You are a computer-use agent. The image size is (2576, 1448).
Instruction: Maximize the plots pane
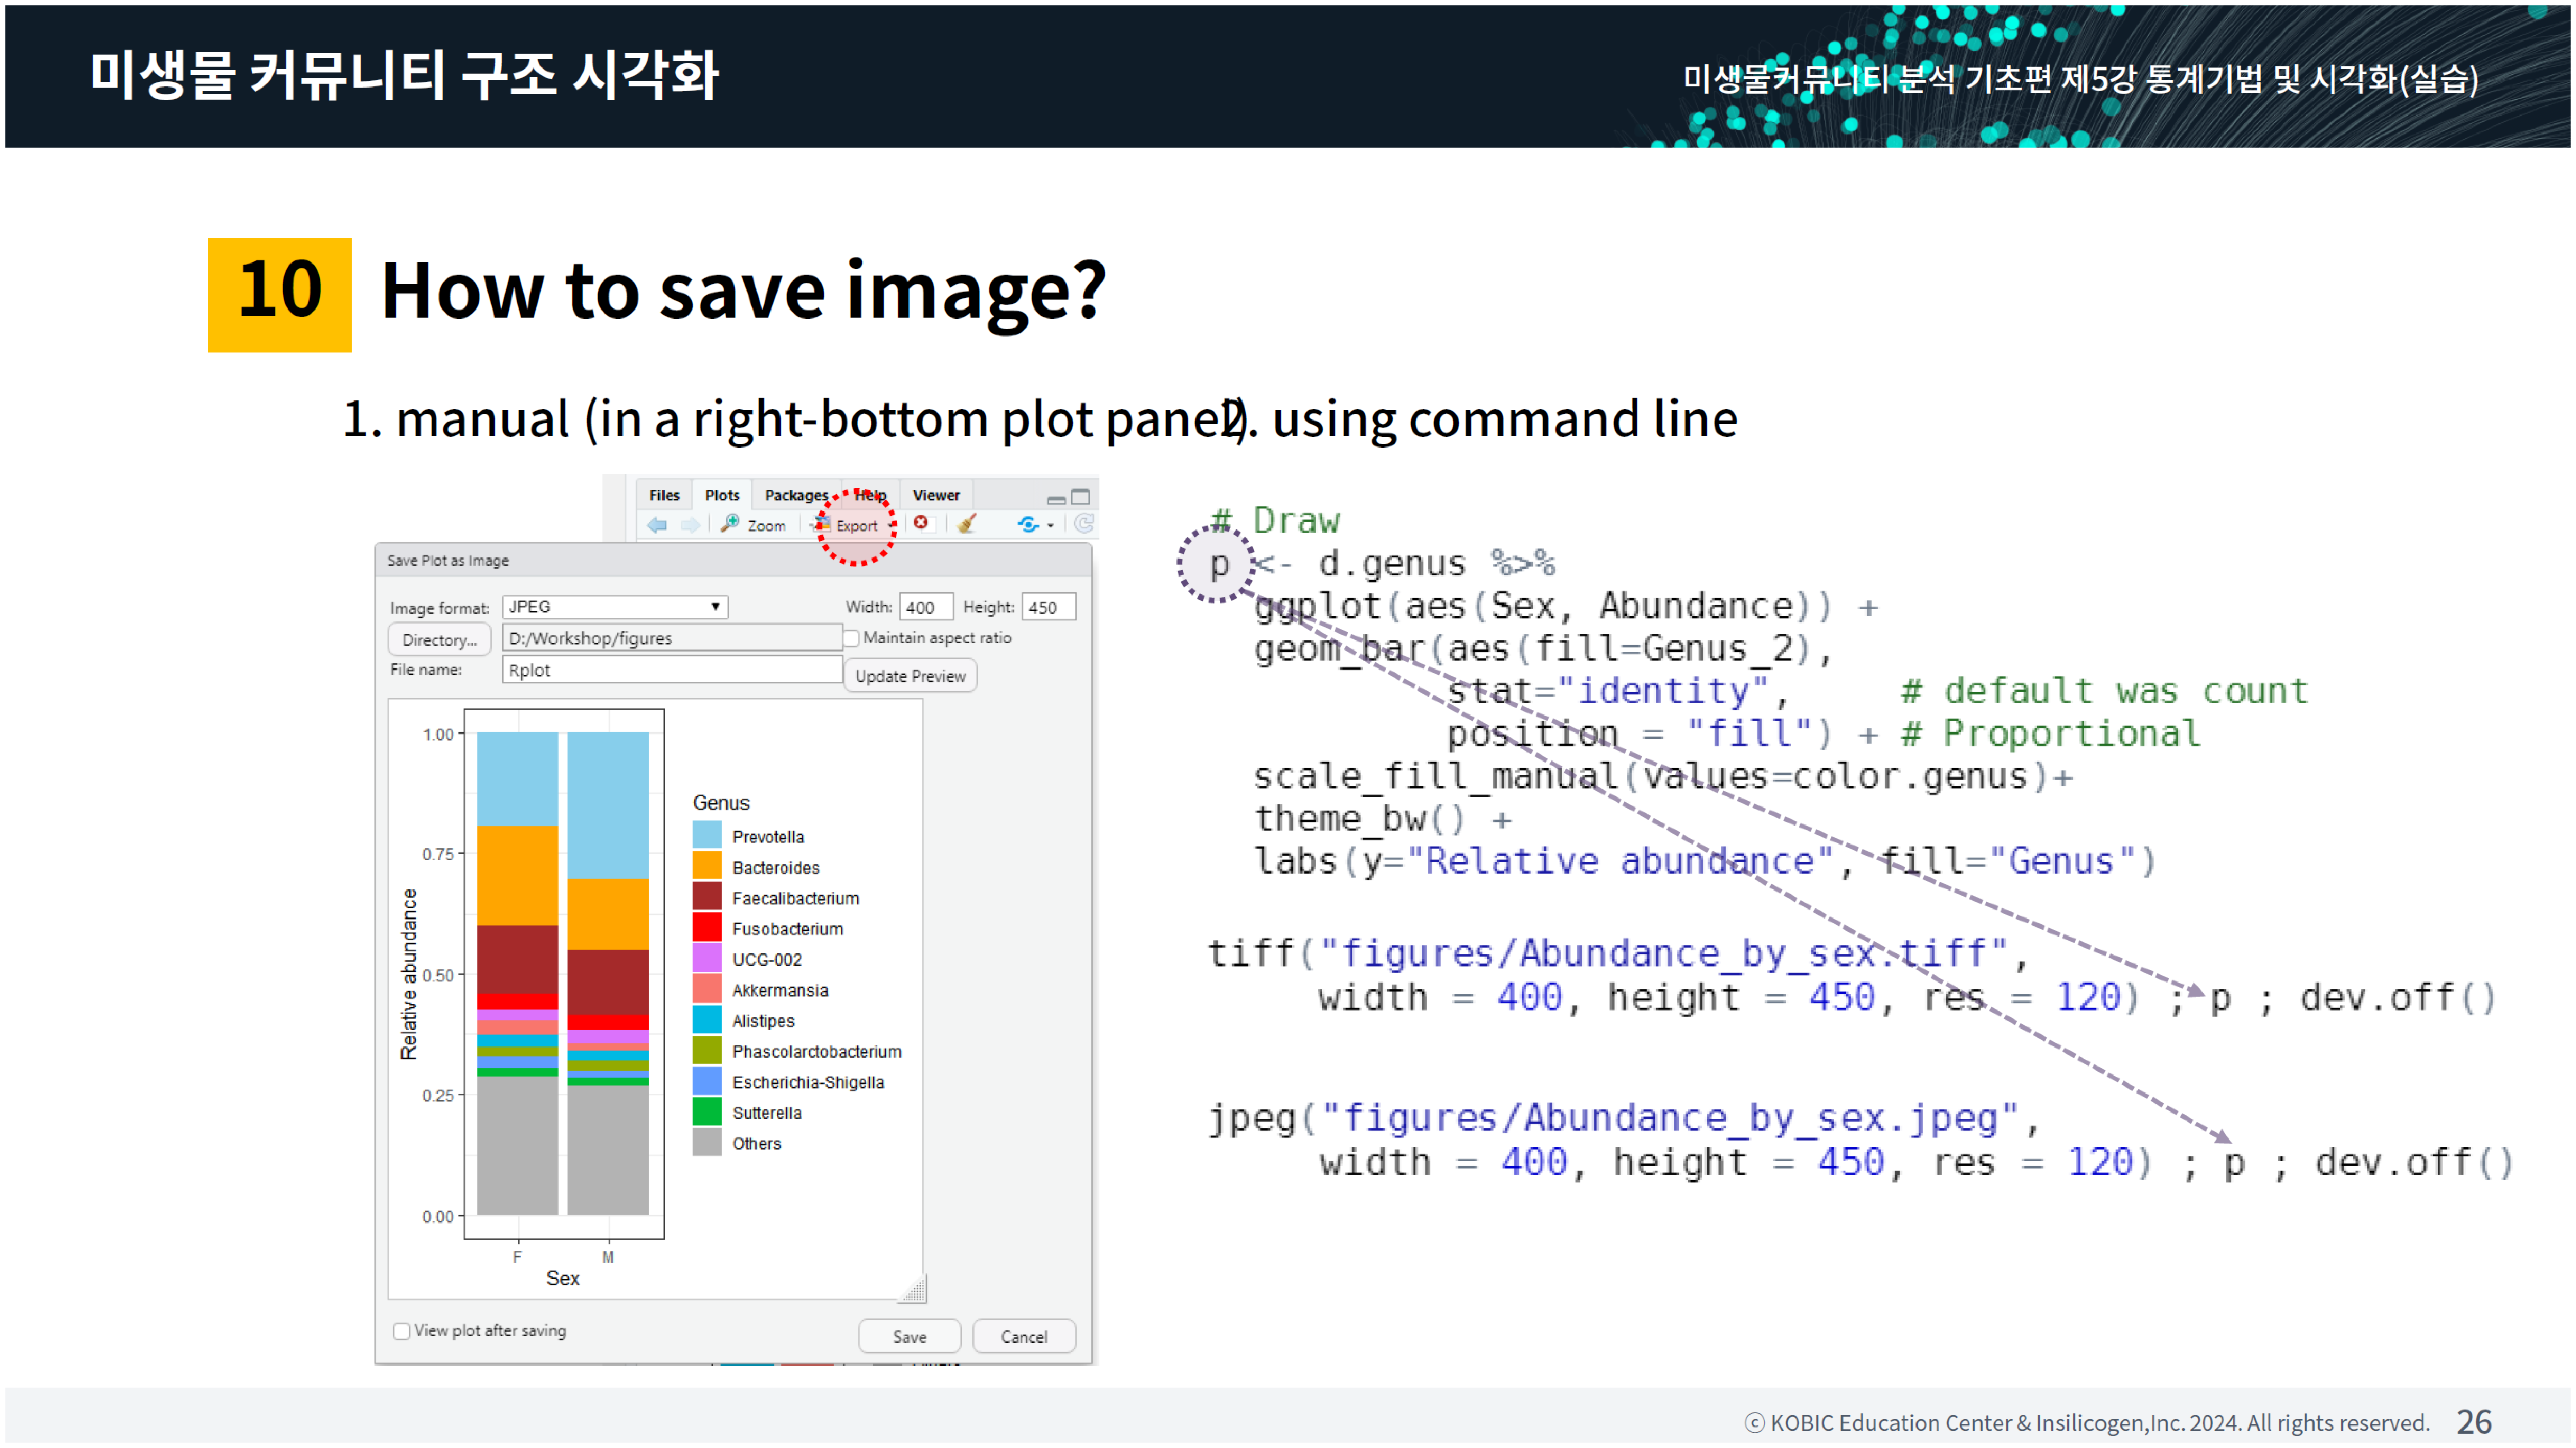click(x=1081, y=497)
